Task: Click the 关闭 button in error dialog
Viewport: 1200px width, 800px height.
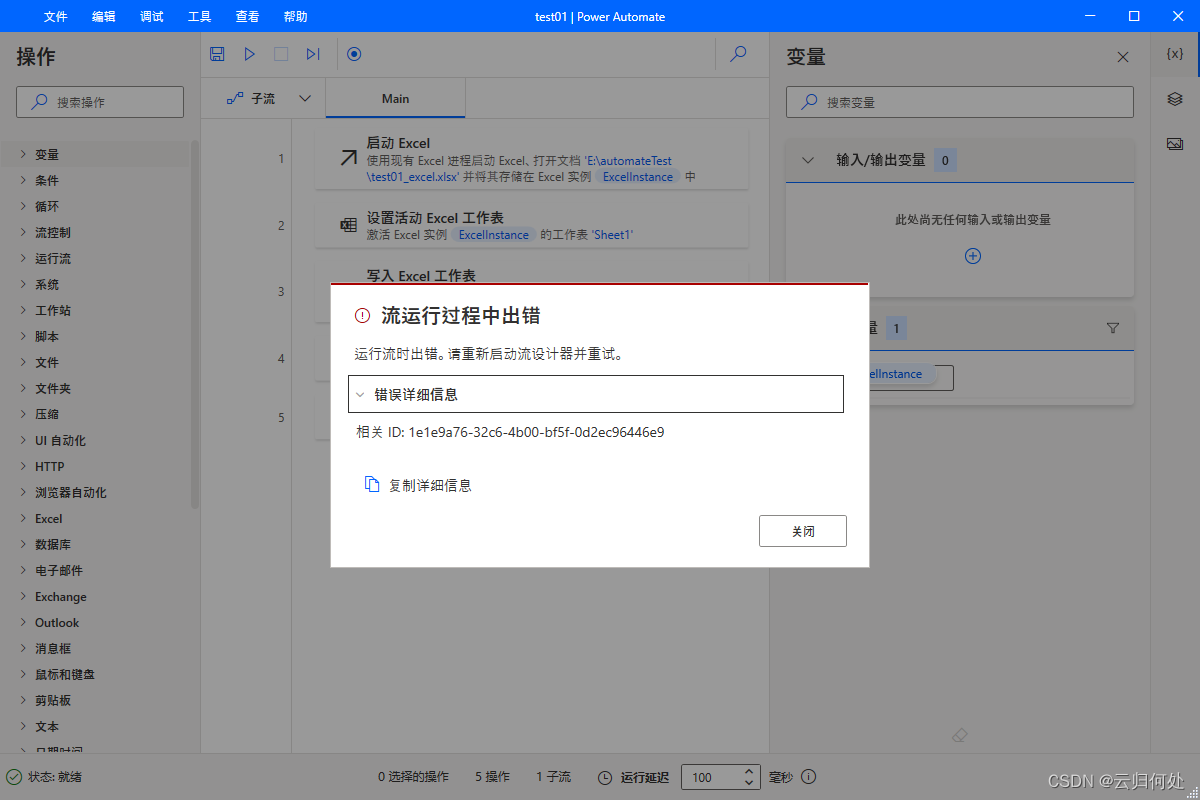Action: (802, 530)
